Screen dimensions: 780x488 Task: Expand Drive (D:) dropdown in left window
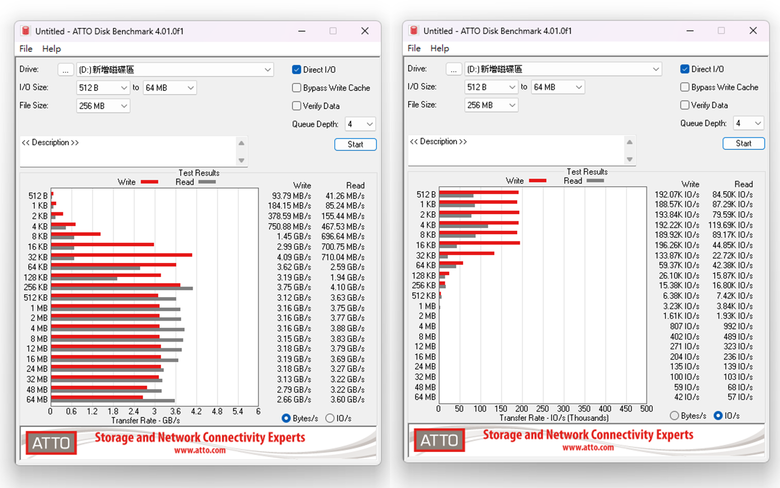coord(175,70)
